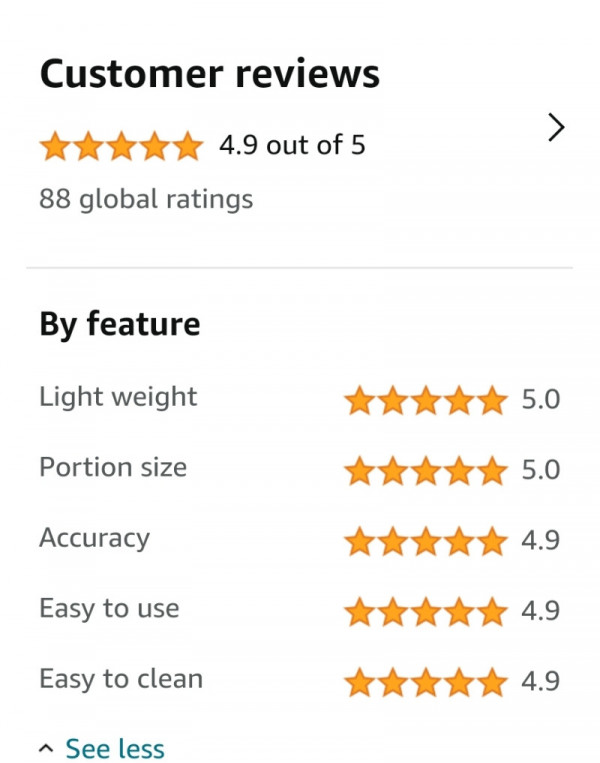Select the Easy to clean star rating
600x763 pixels.
point(426,682)
